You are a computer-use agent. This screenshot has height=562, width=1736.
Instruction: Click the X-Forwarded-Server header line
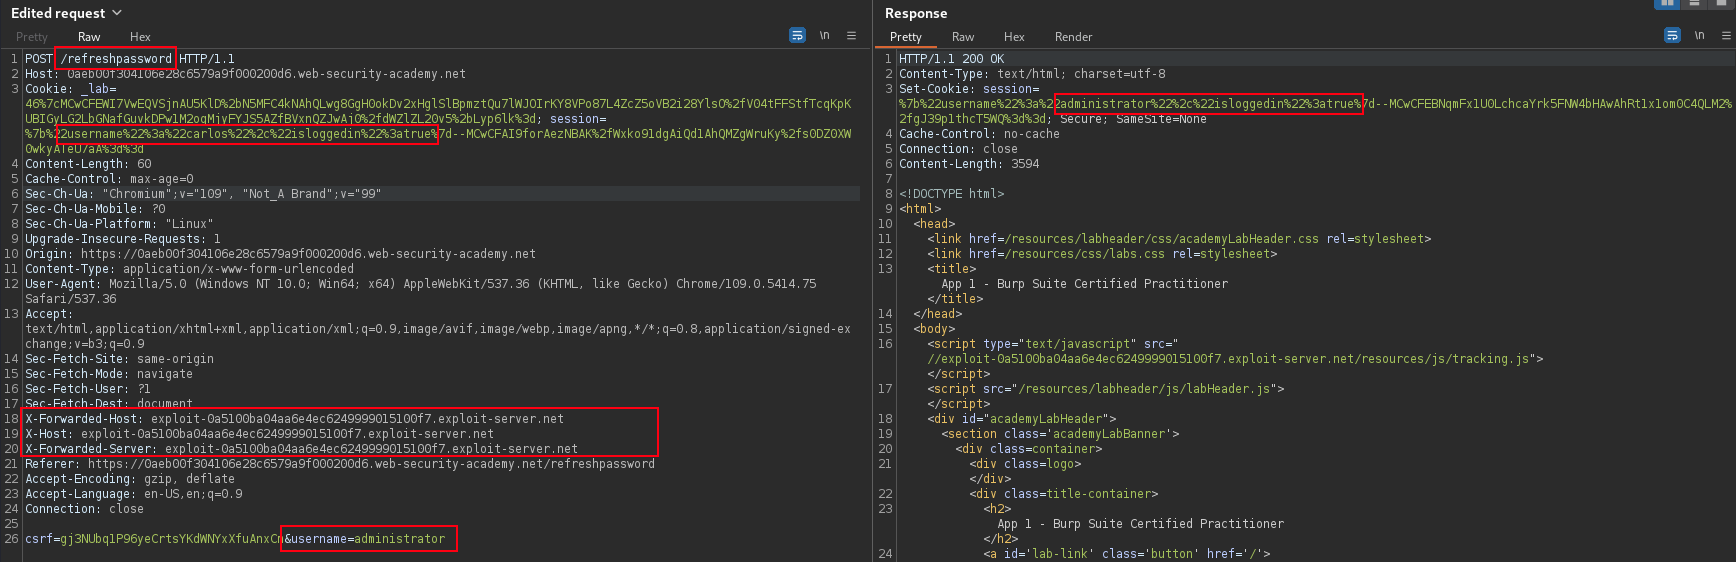coord(301,449)
